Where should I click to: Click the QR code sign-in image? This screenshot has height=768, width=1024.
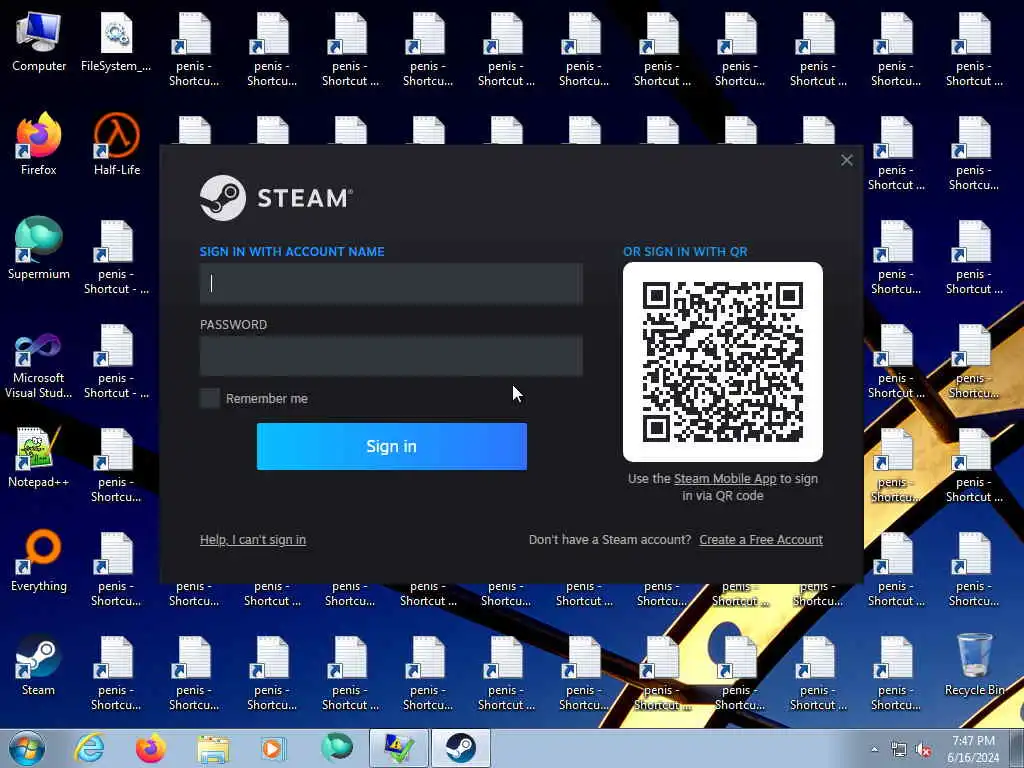click(x=723, y=362)
